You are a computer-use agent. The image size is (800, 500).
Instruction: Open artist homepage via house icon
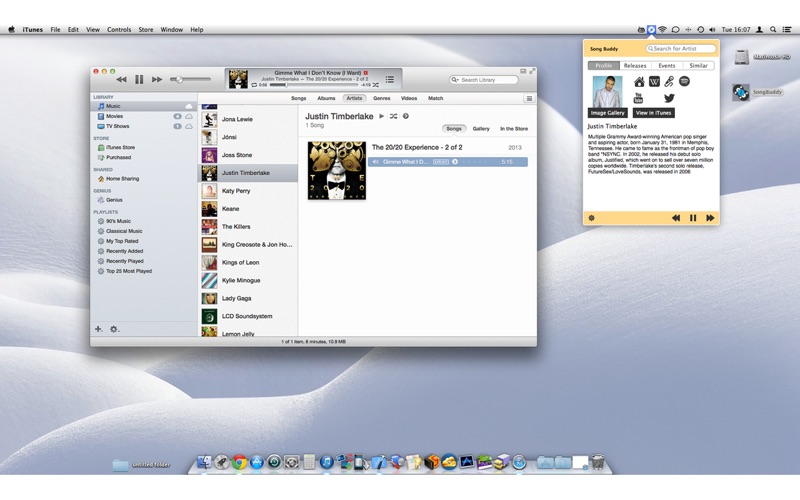tap(639, 82)
